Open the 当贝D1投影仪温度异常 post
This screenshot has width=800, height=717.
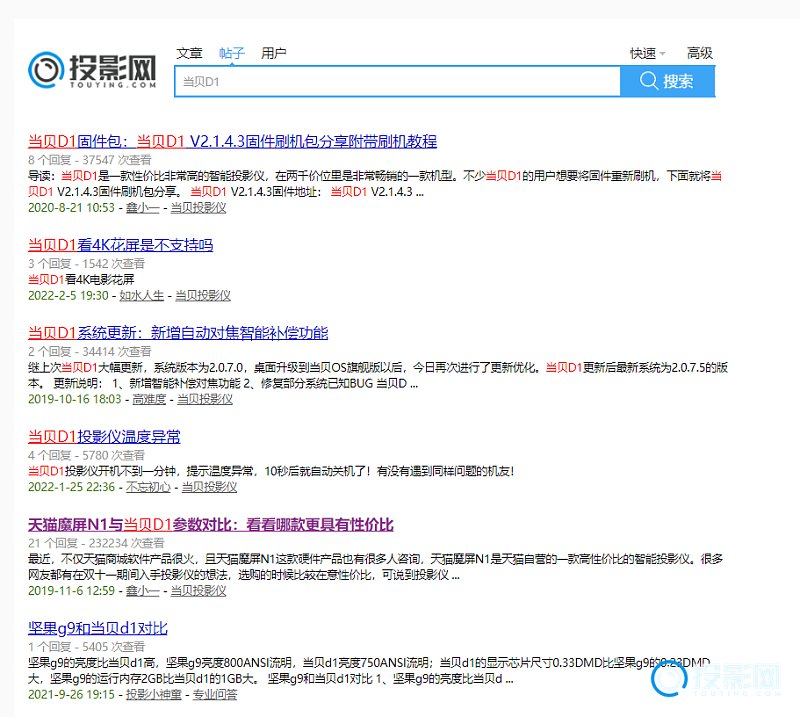[104, 437]
